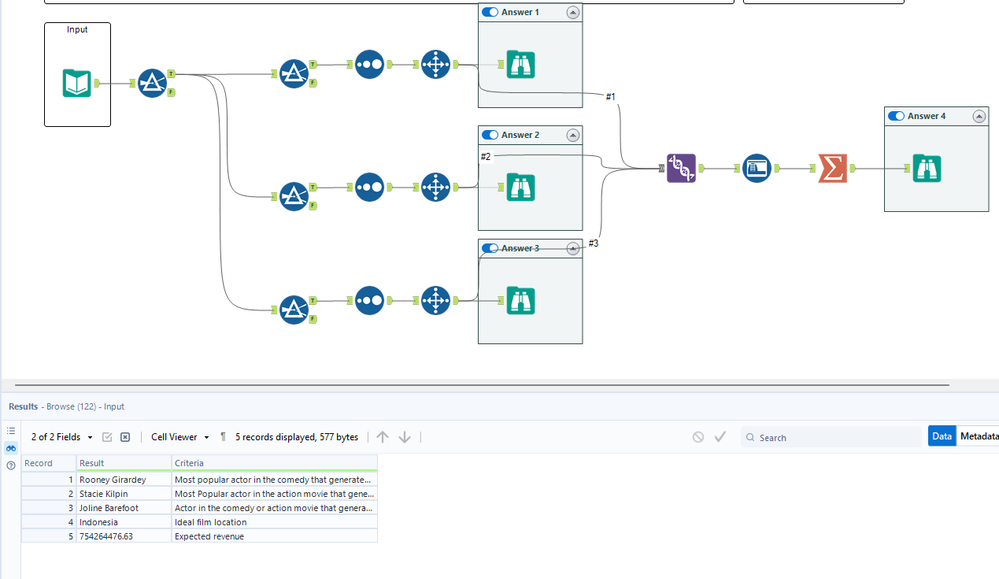Switch off the Answer 4 container
Viewport: 999px width, 579px height.
[x=896, y=116]
